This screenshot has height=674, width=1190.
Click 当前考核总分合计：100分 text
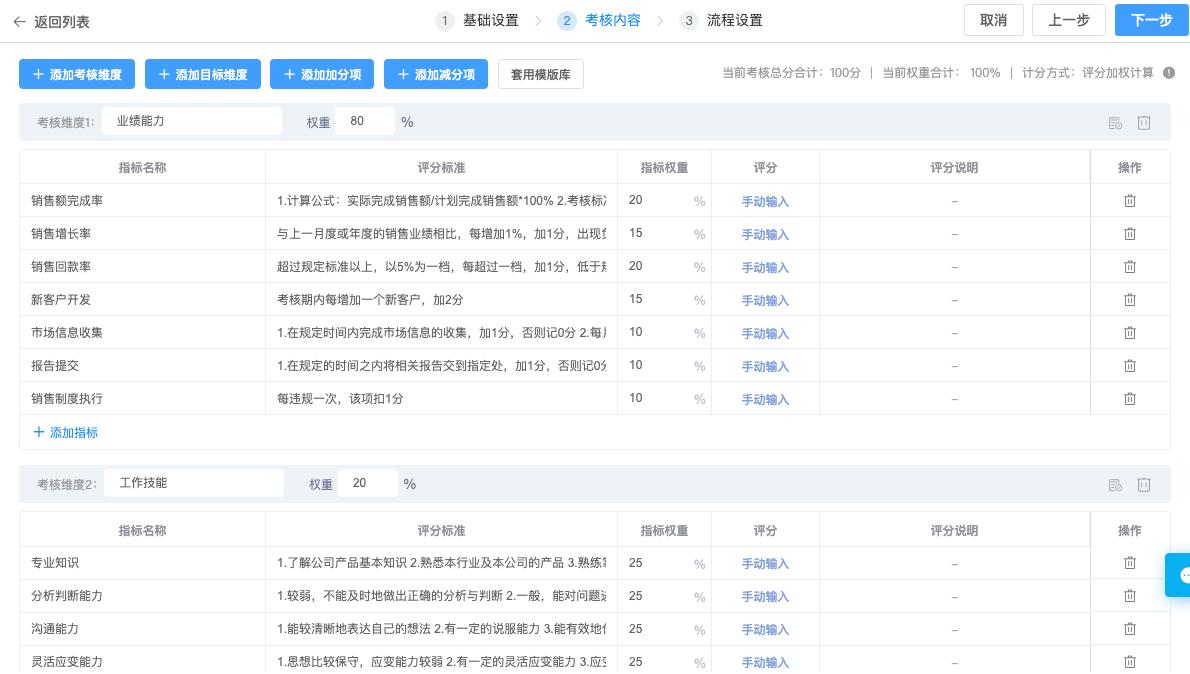(791, 73)
